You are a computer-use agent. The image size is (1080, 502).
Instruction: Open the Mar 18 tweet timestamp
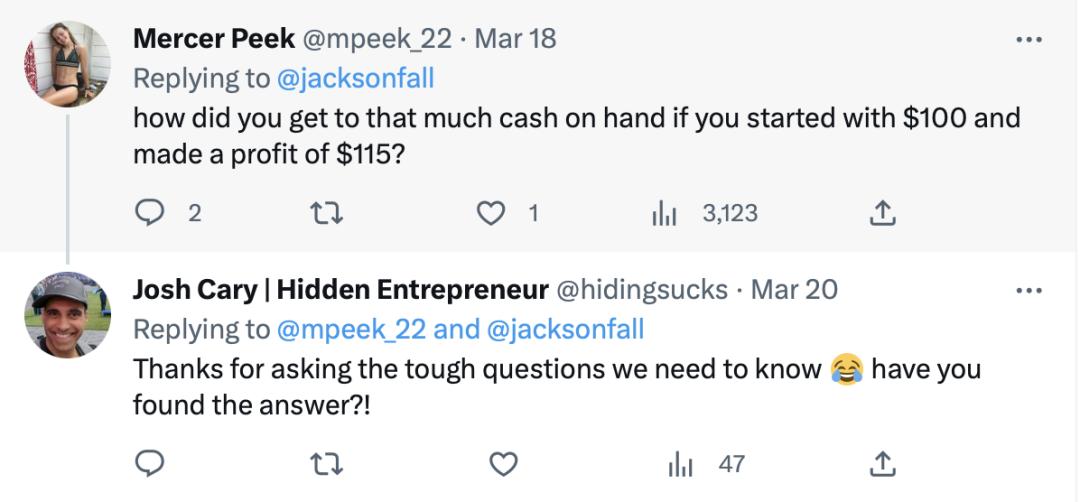(x=515, y=39)
